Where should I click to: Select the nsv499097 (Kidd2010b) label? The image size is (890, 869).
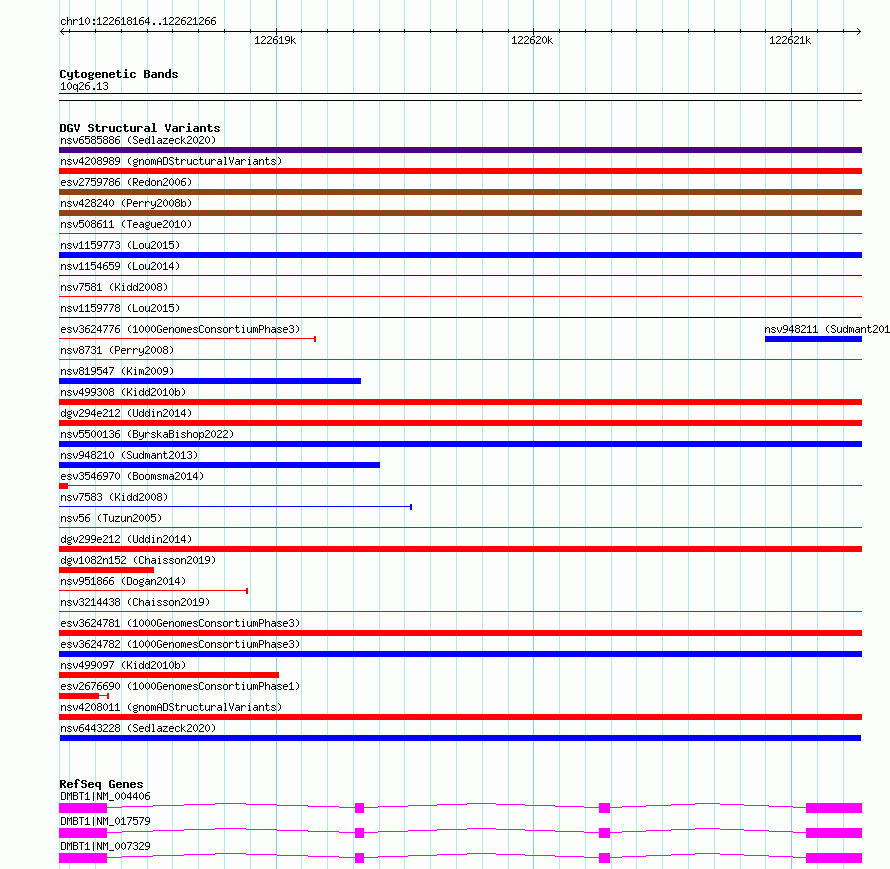tap(123, 665)
